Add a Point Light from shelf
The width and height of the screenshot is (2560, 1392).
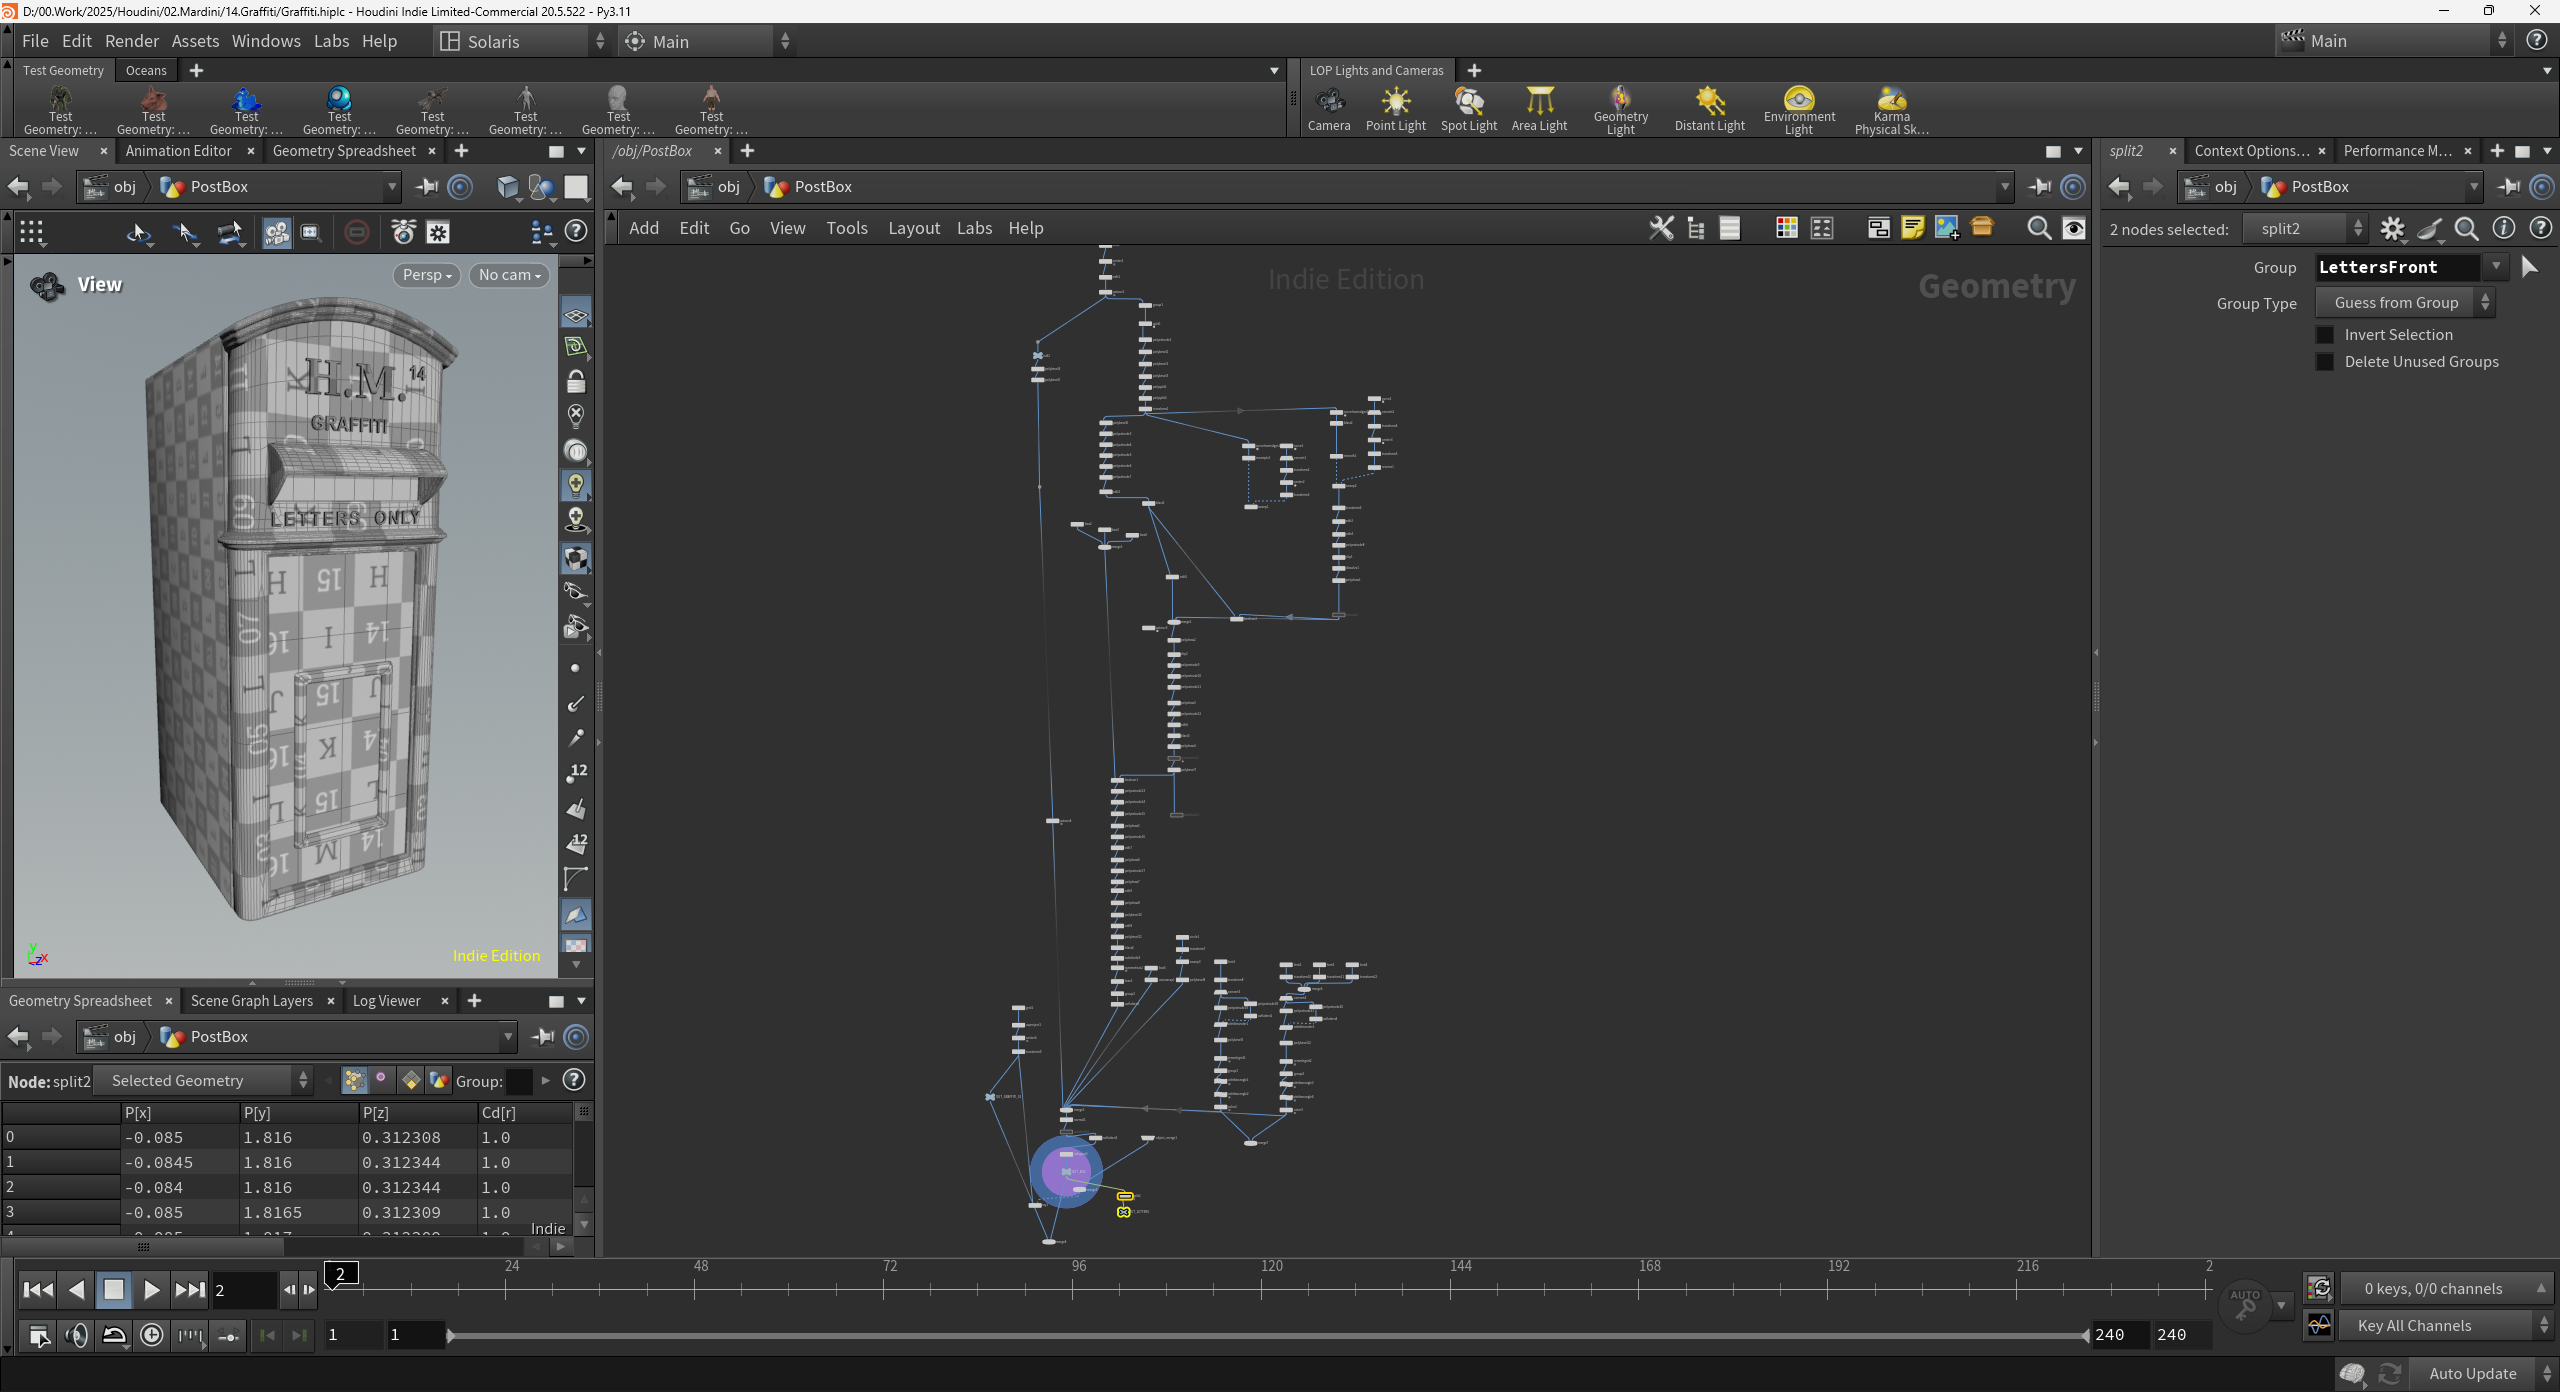[x=1396, y=109]
